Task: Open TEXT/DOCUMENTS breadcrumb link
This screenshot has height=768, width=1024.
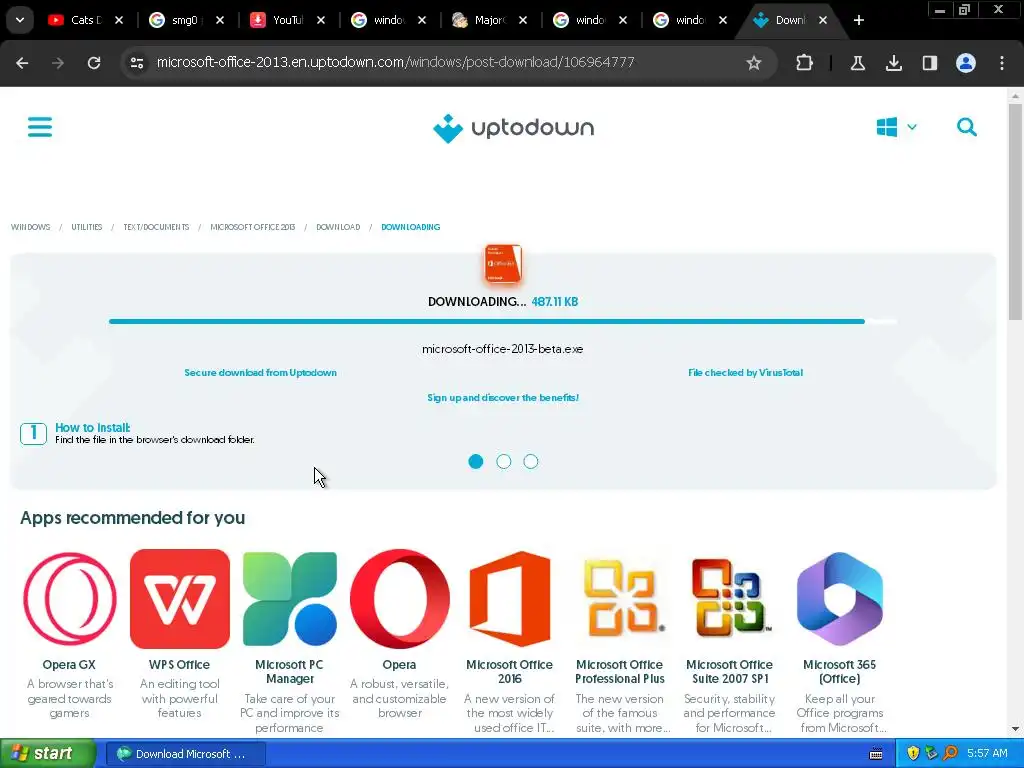Action: coord(156,227)
